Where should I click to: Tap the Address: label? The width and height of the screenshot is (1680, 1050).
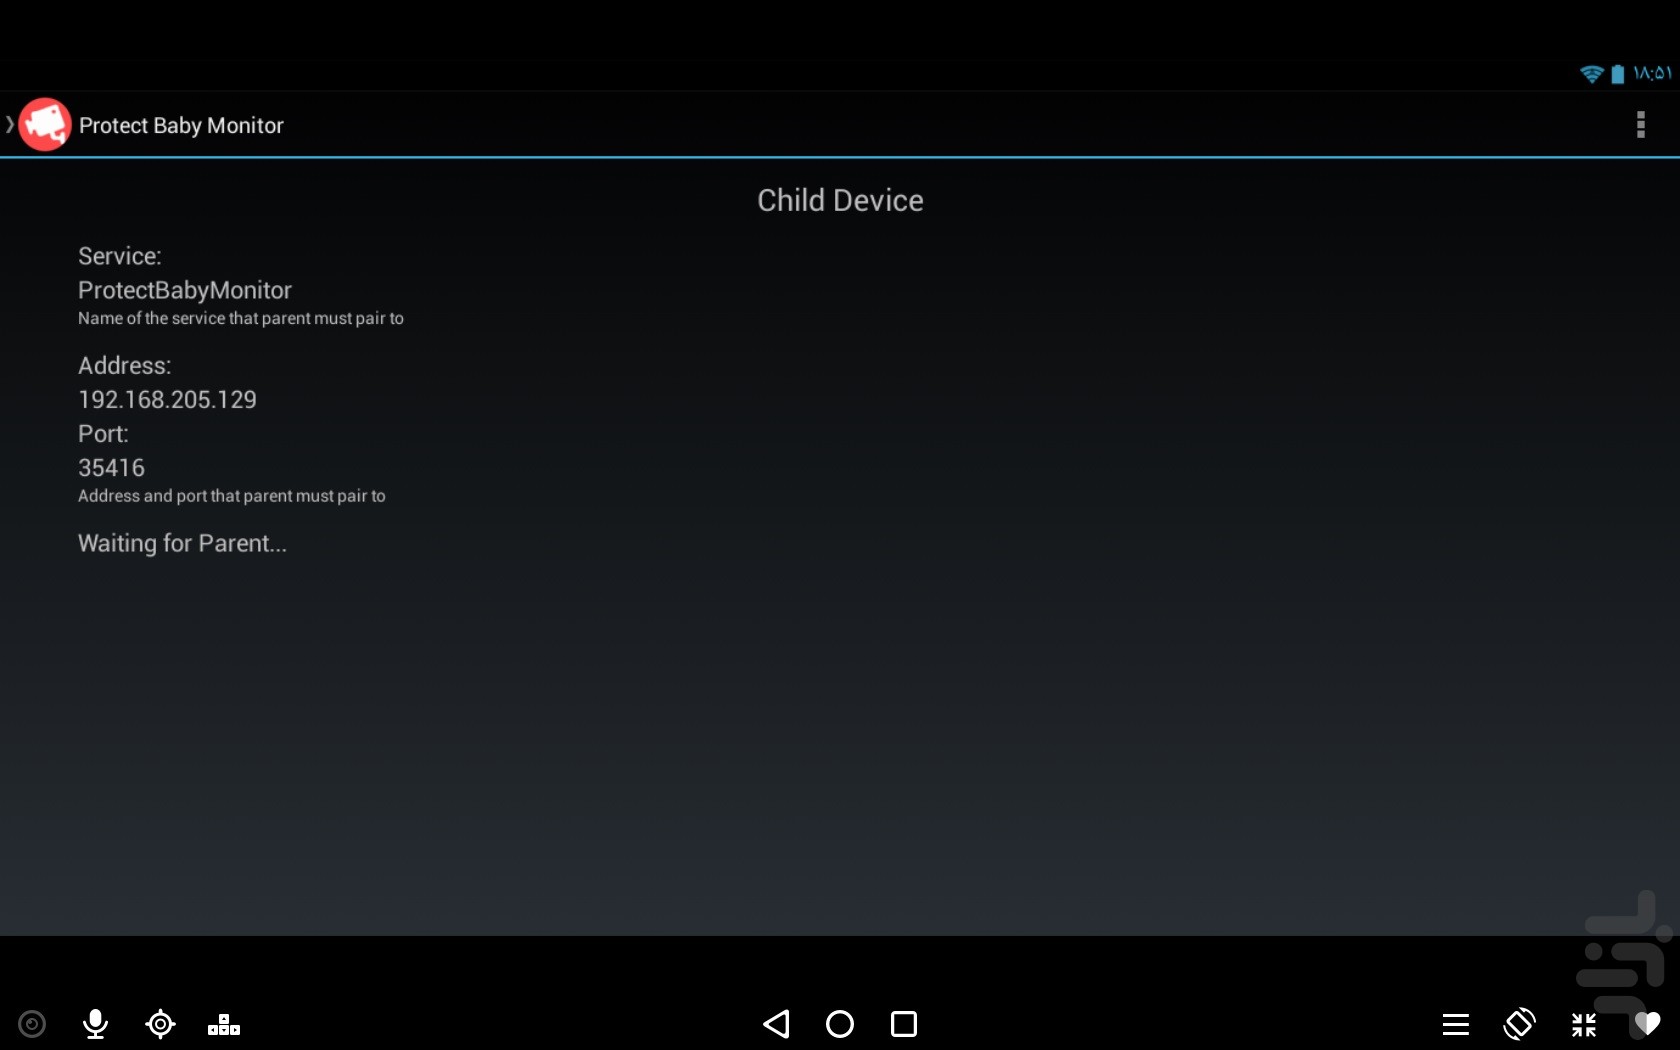(x=125, y=365)
